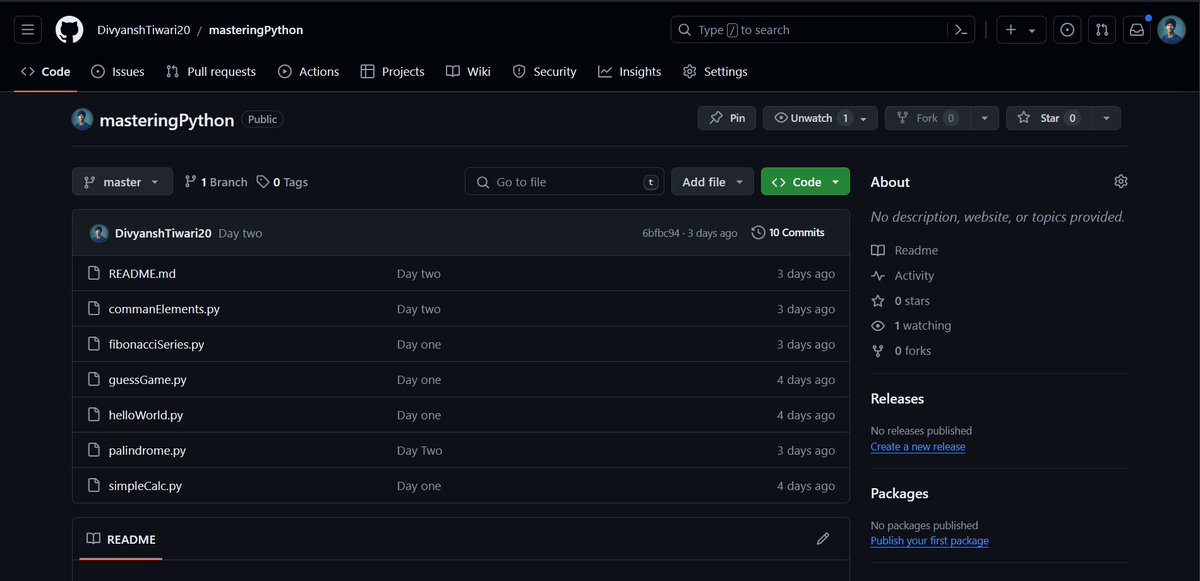Select the README tab below file list
Viewport: 1200px width, 581px height.
[x=121, y=539]
